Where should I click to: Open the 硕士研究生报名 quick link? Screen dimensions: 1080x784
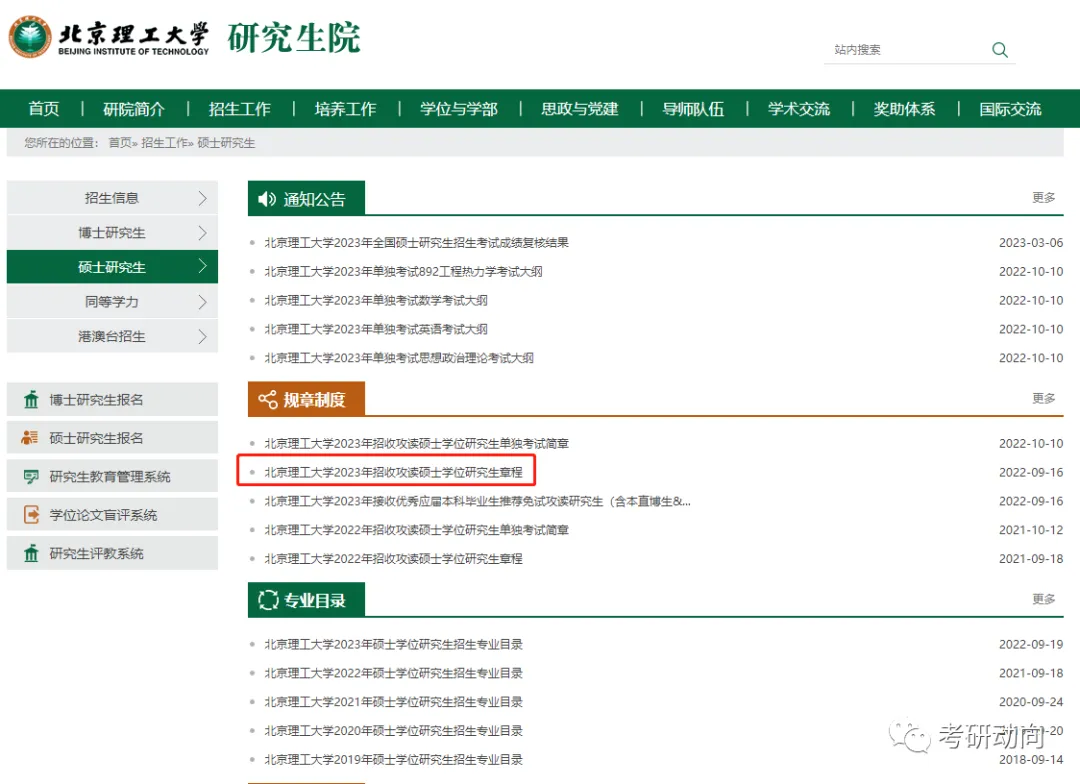coord(112,437)
